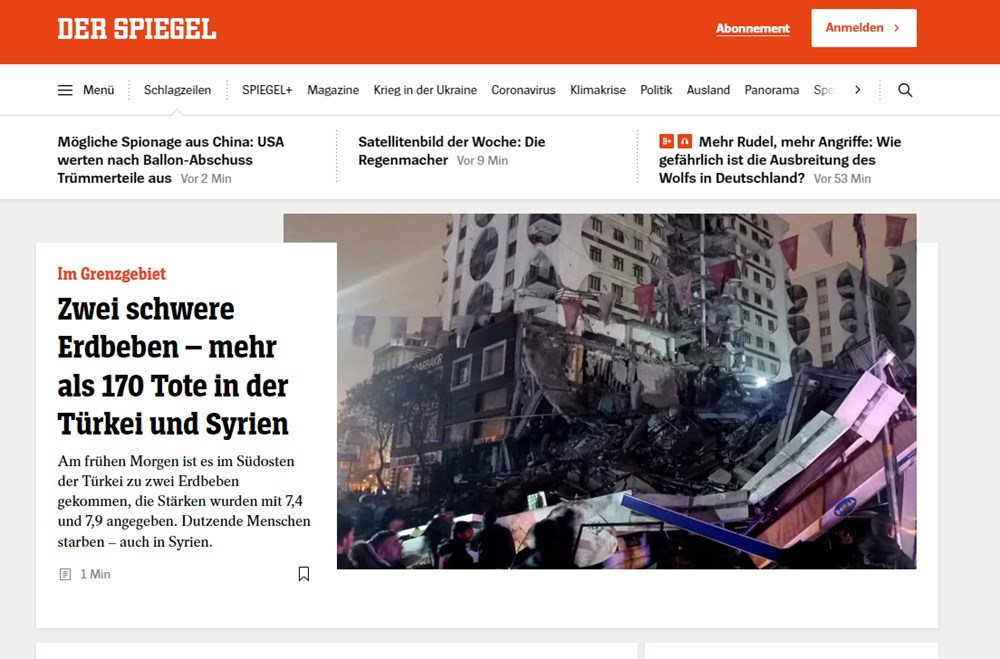Click the Anmelden button

point(864,28)
